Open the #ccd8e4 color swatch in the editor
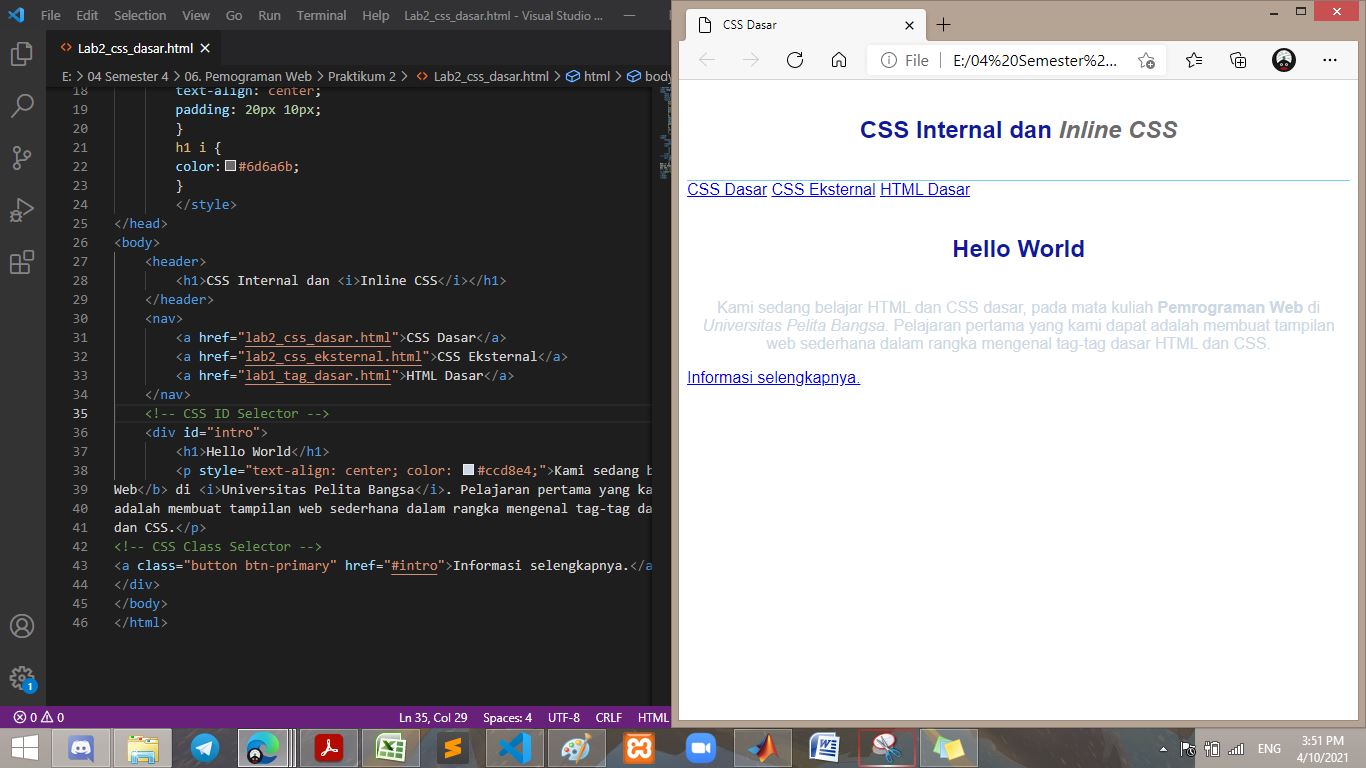 tap(468, 470)
